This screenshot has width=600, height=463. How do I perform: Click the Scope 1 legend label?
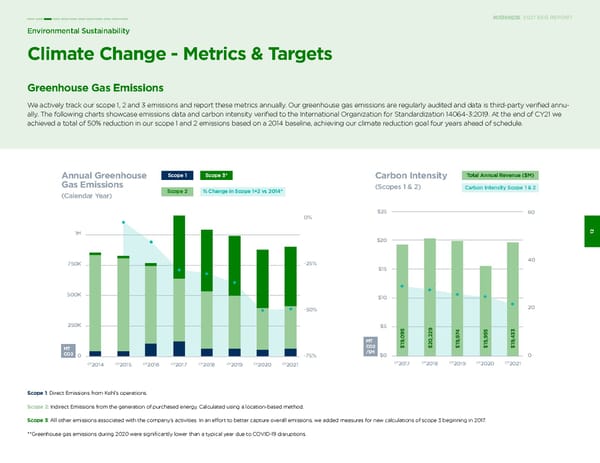pyautogui.click(x=177, y=177)
